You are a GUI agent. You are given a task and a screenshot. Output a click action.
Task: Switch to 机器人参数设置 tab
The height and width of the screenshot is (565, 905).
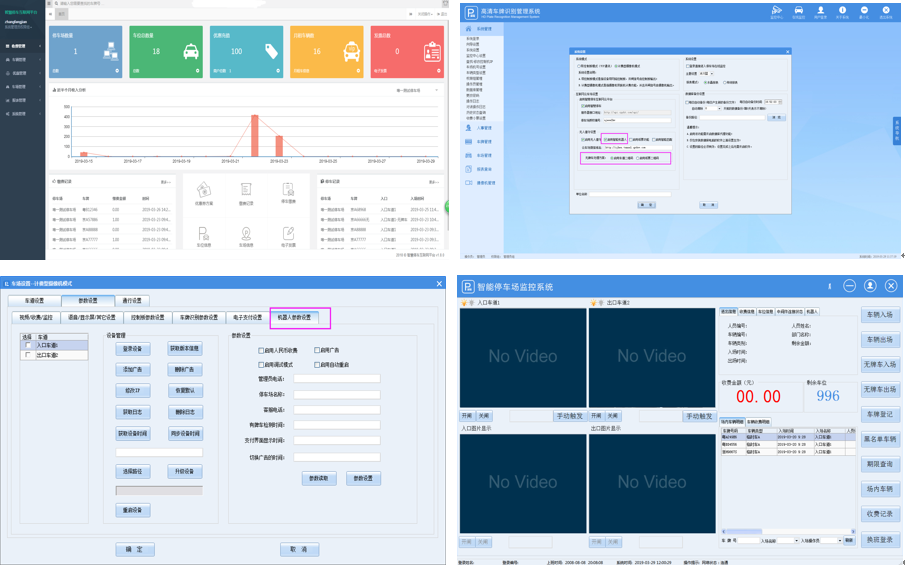point(300,318)
